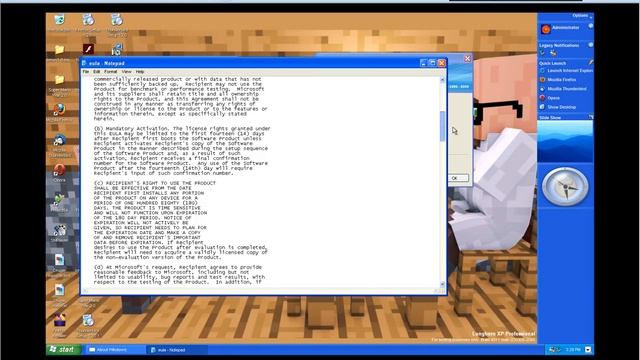Image resolution: width=640 pixels, height=360 pixels.
Task: Collapse the Legacy Notifications sidebar tile
Action: click(x=590, y=45)
